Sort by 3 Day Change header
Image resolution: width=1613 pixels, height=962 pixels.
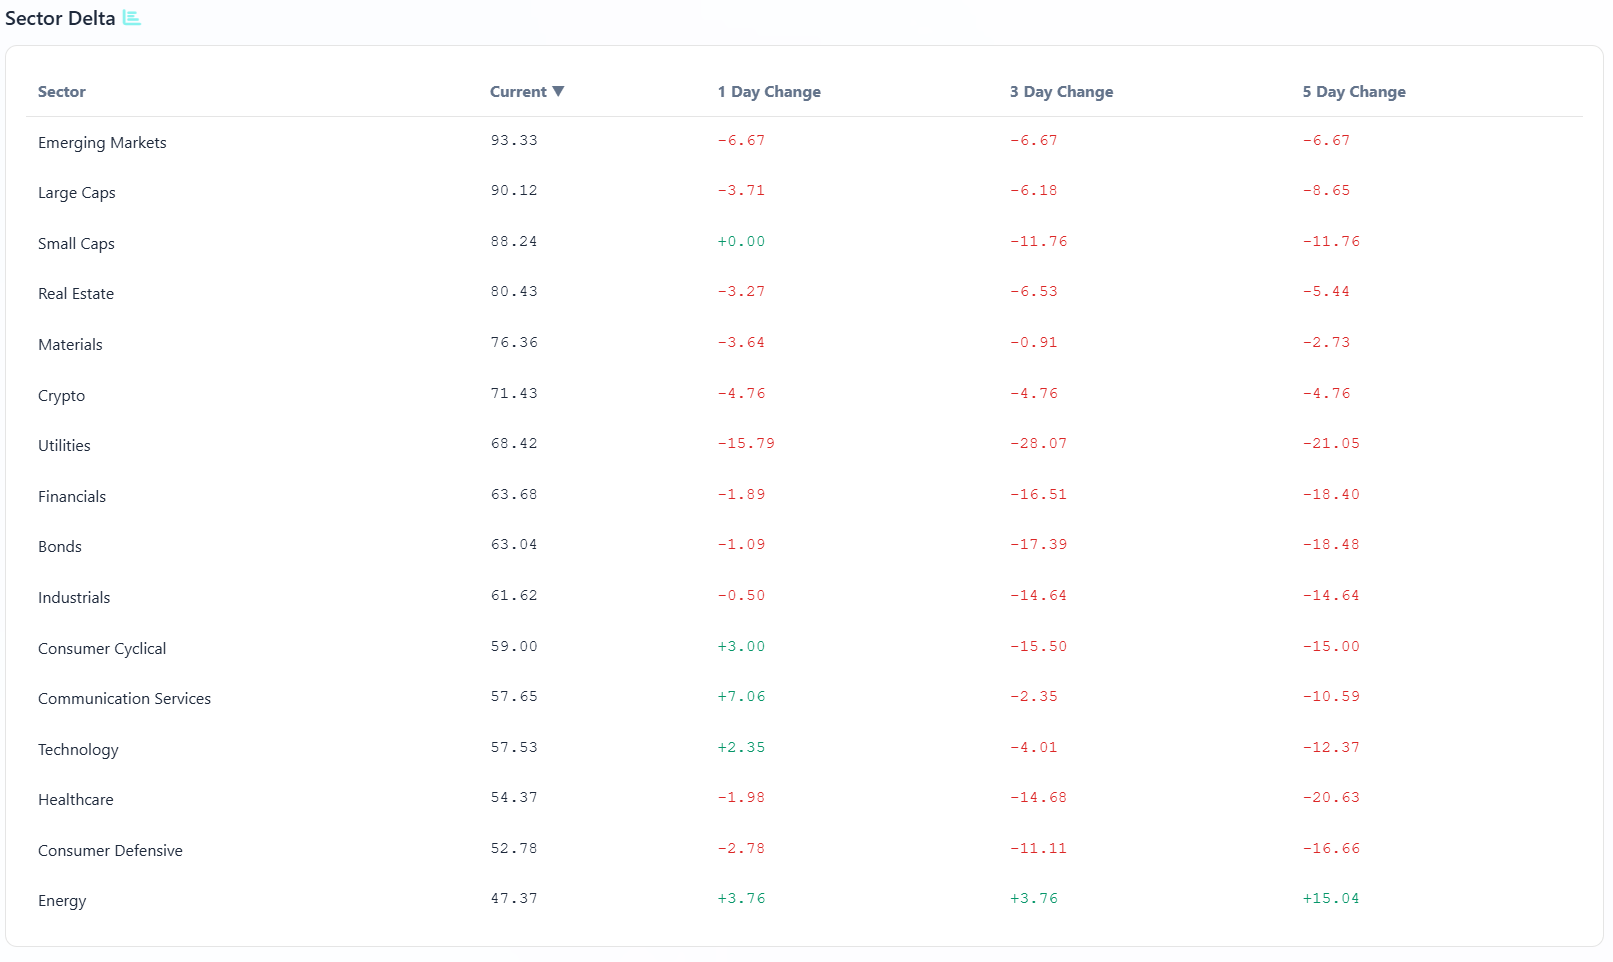pos(1061,92)
